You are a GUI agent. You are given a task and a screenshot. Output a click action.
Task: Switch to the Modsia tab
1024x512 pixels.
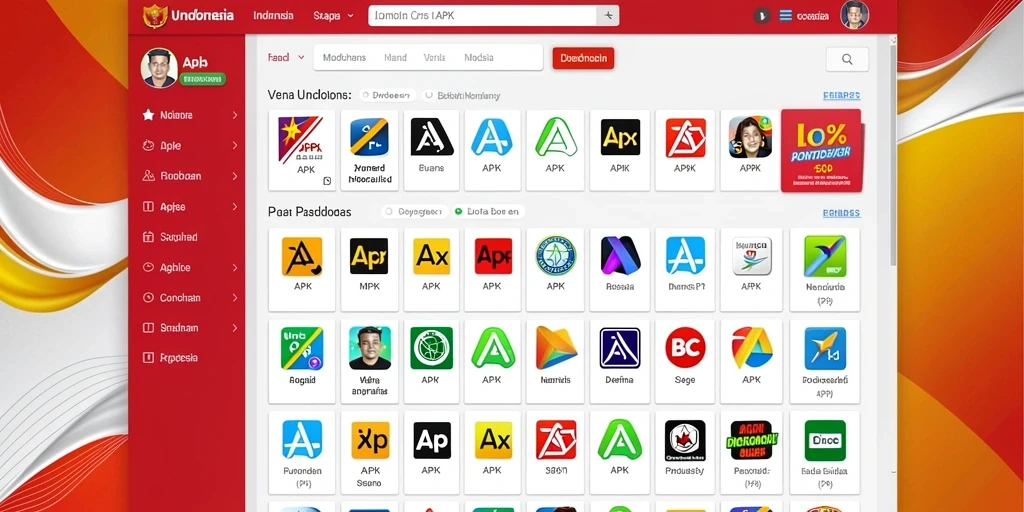coord(479,57)
